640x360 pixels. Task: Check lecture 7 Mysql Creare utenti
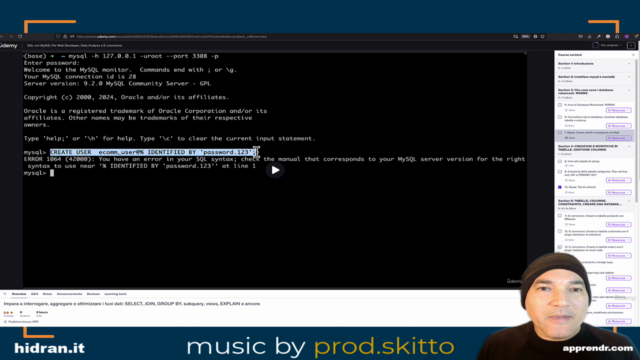coord(560,133)
